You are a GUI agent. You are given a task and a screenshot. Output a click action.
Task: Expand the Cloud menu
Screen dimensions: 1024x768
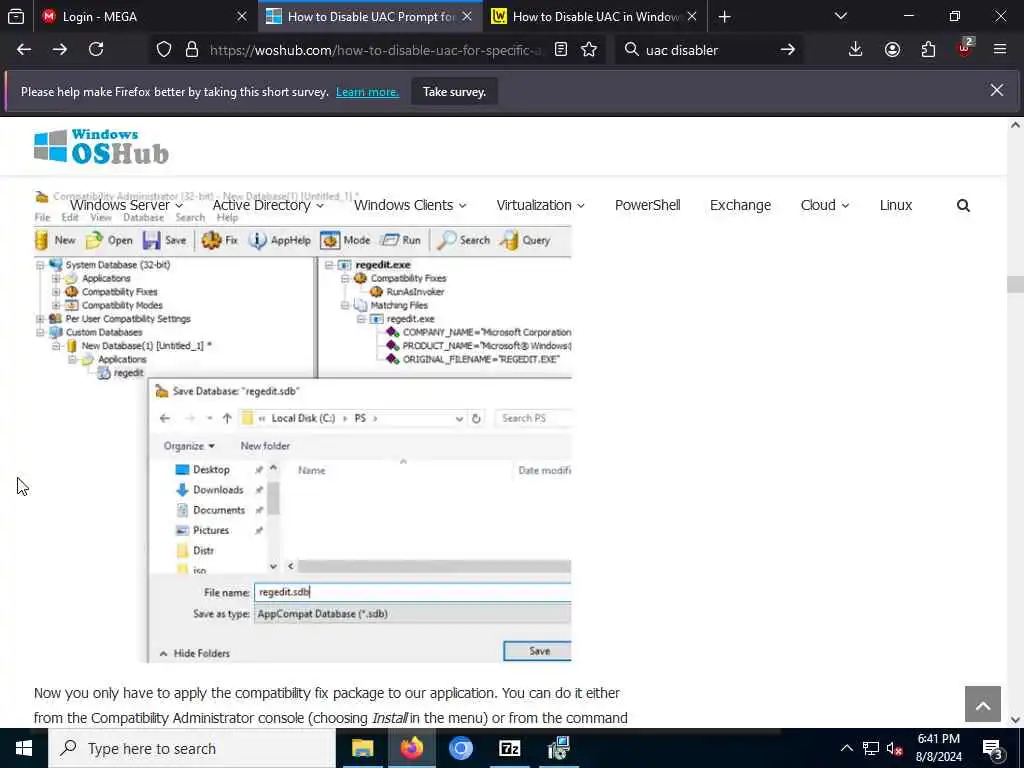pos(825,205)
